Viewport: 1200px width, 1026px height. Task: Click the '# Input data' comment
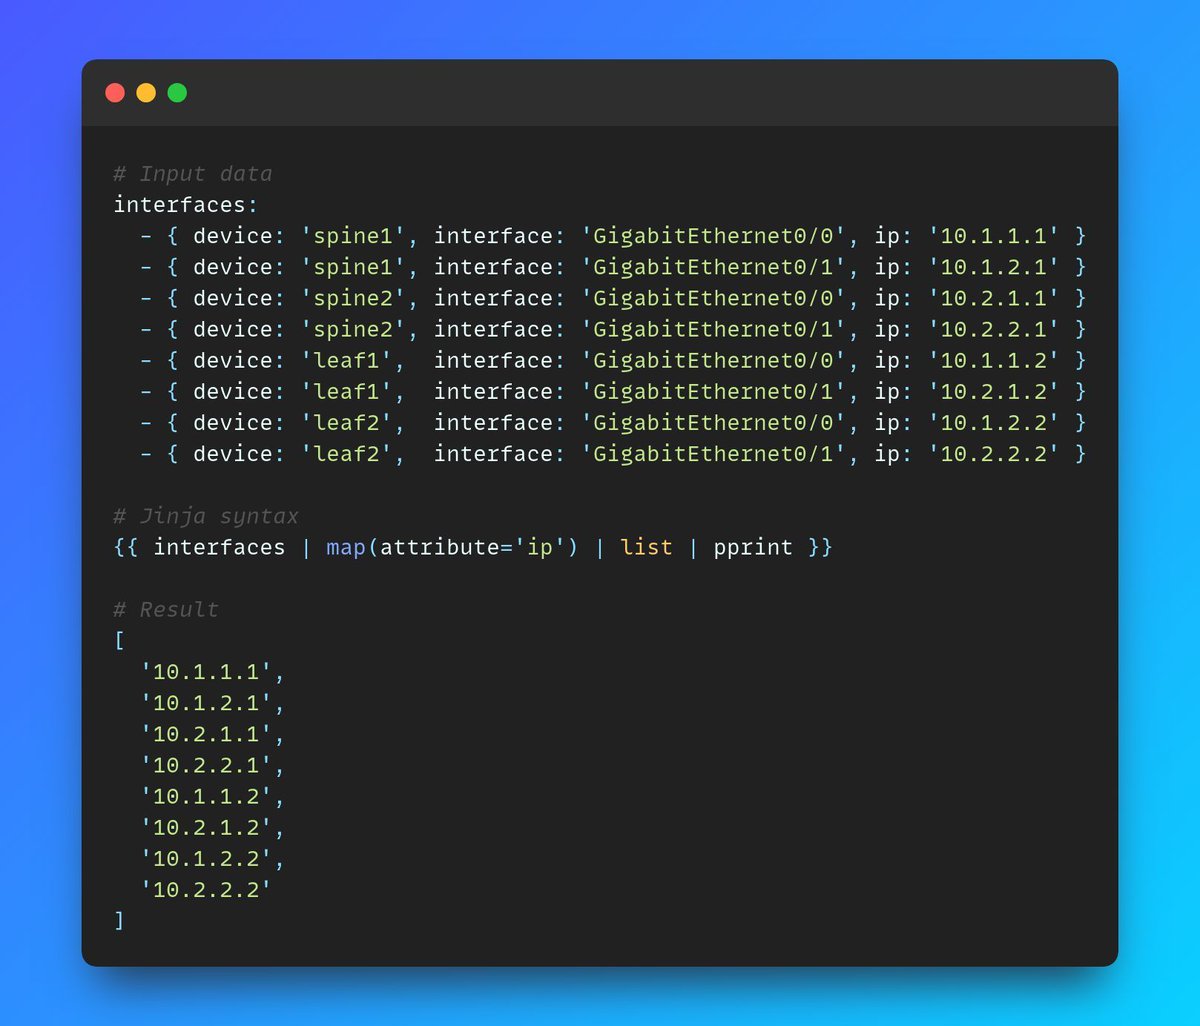tap(193, 174)
